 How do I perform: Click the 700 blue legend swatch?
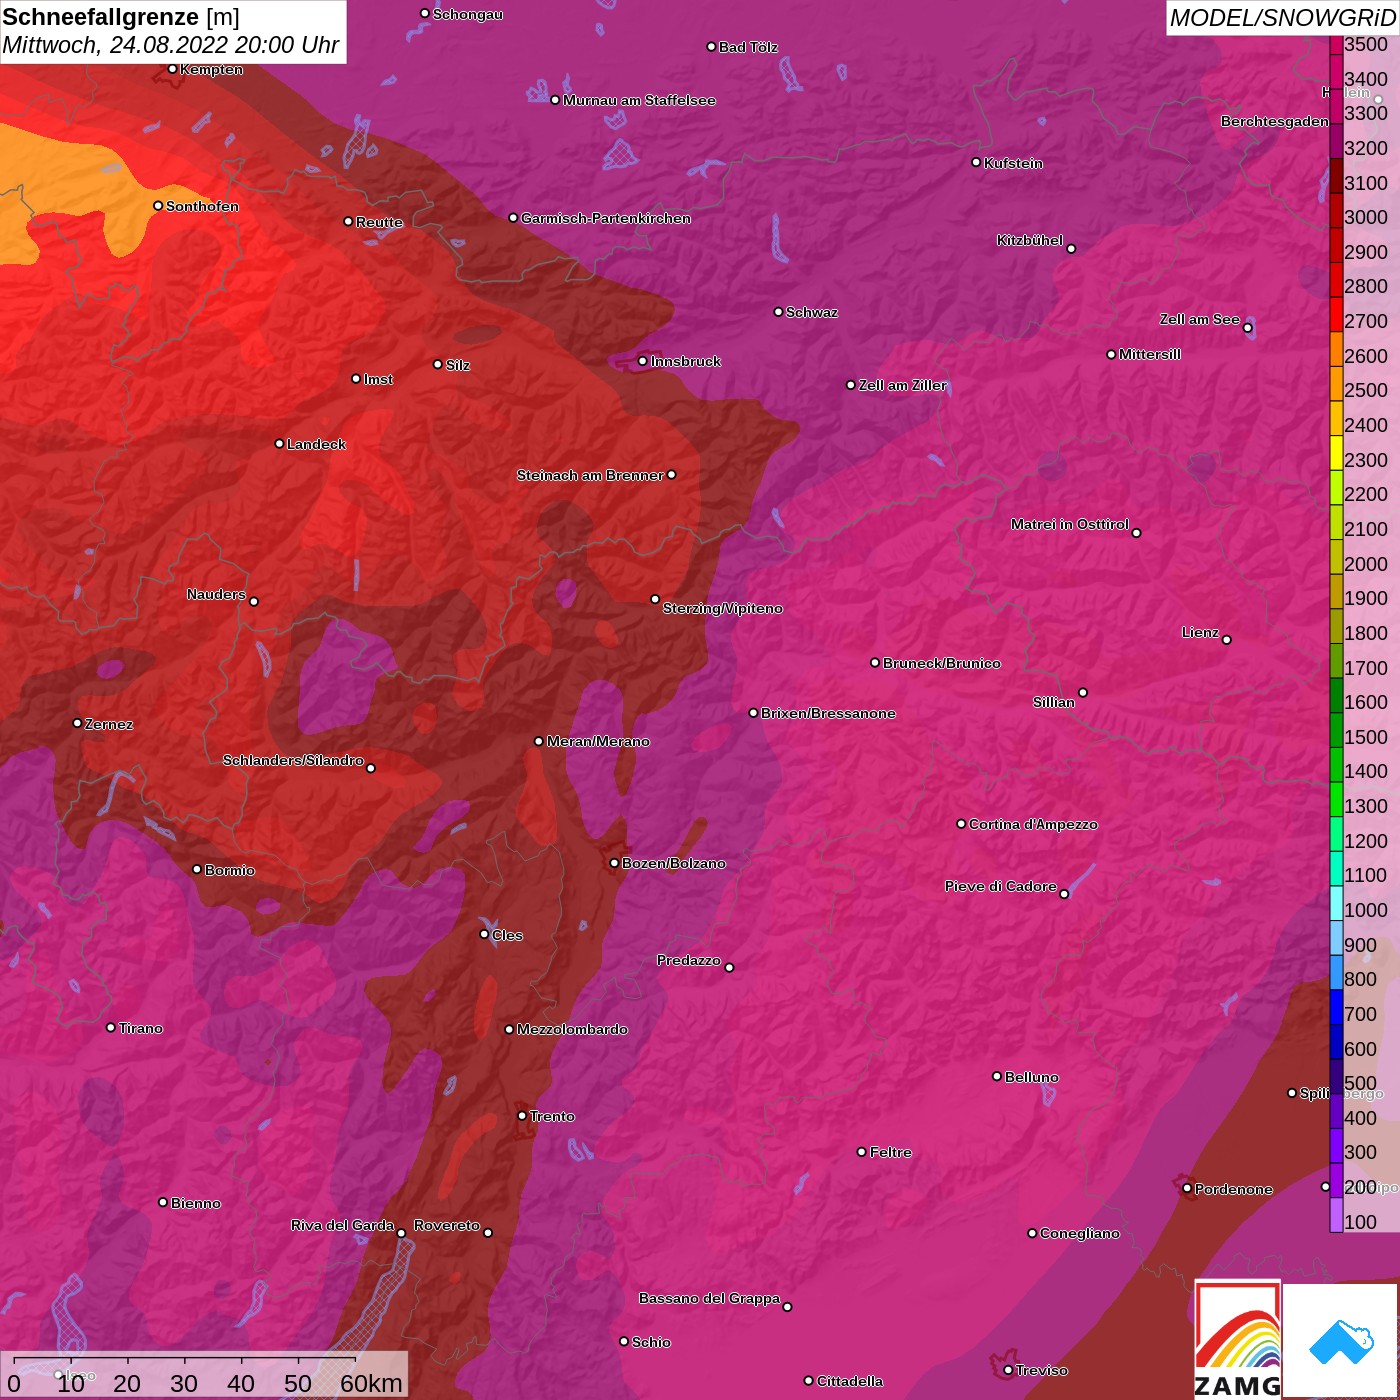[1336, 1007]
